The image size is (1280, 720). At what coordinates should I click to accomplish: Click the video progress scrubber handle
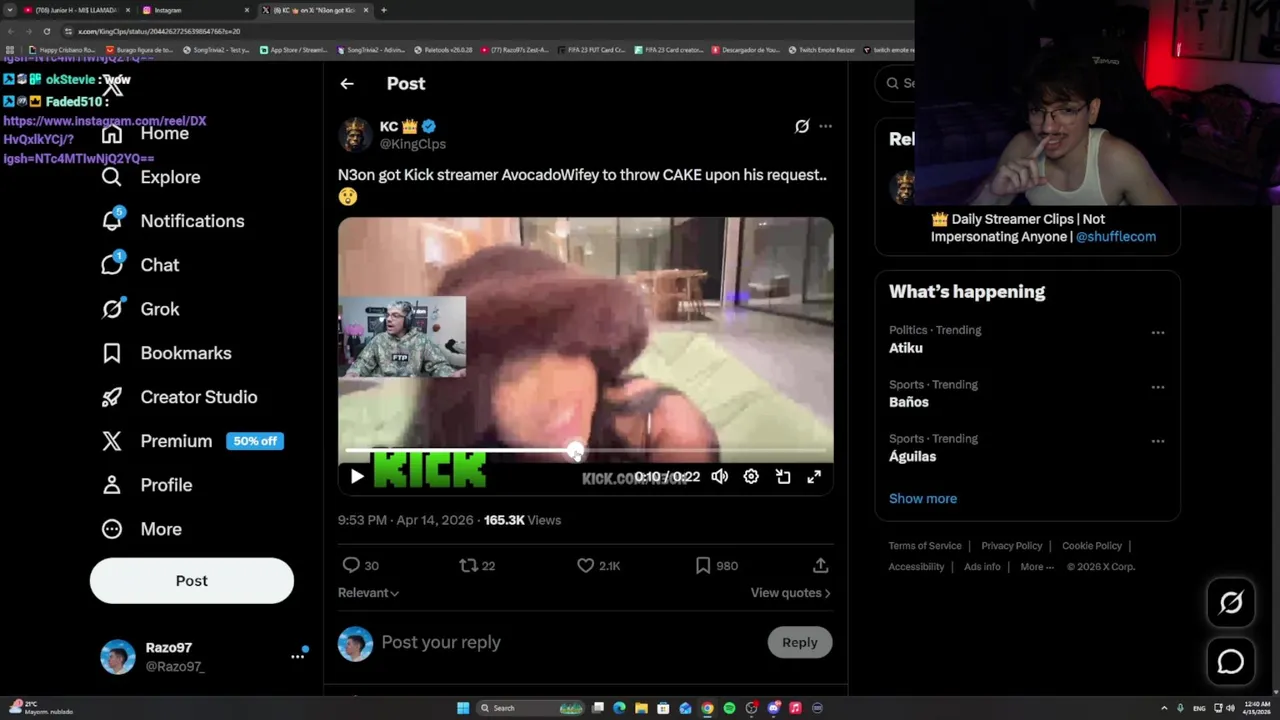pos(575,451)
